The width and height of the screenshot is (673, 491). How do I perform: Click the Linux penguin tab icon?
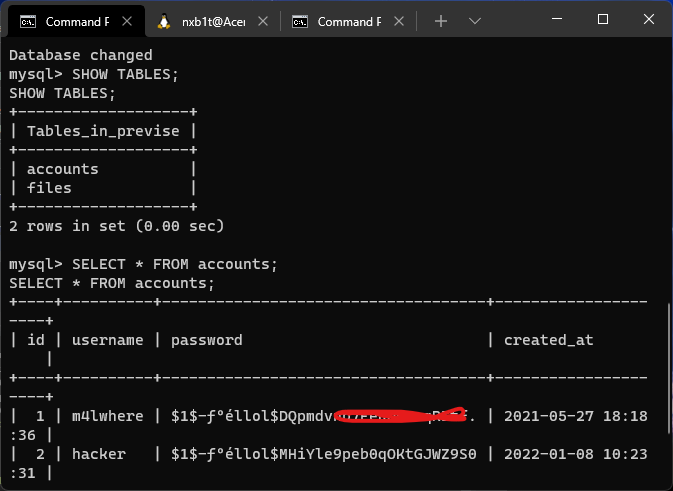[164, 21]
